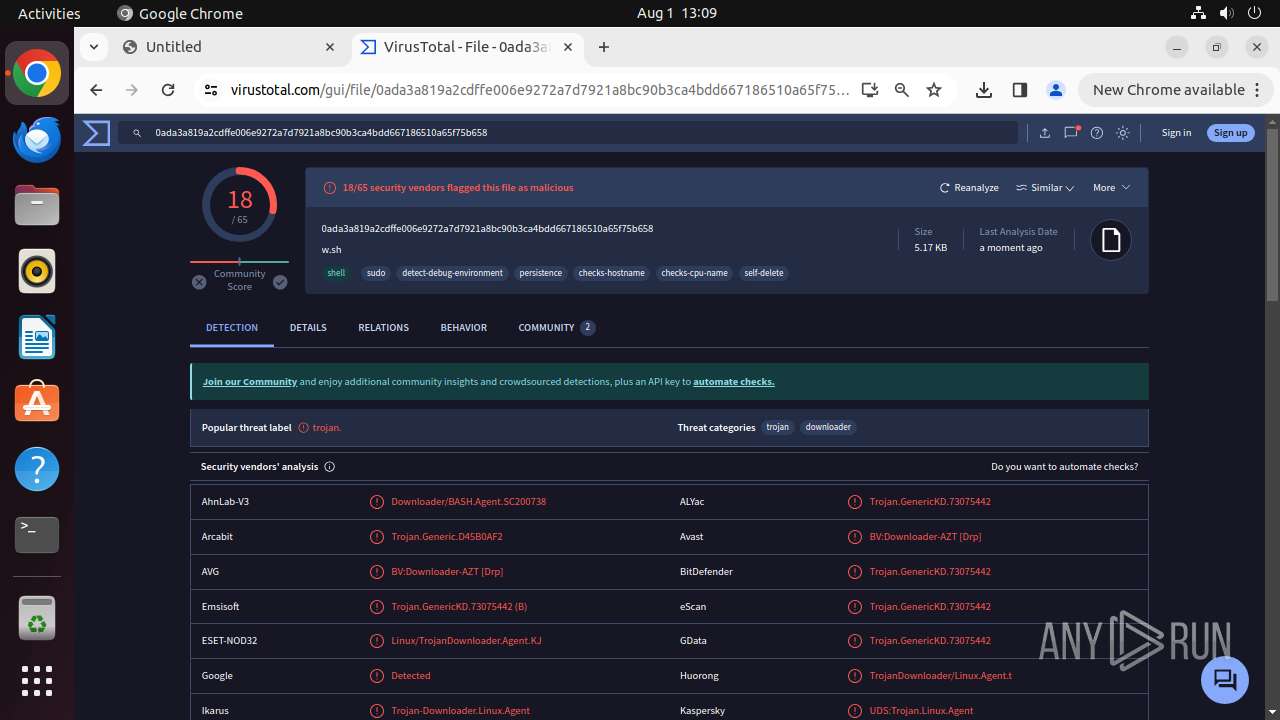Click the checks-hostname tag

click(612, 273)
